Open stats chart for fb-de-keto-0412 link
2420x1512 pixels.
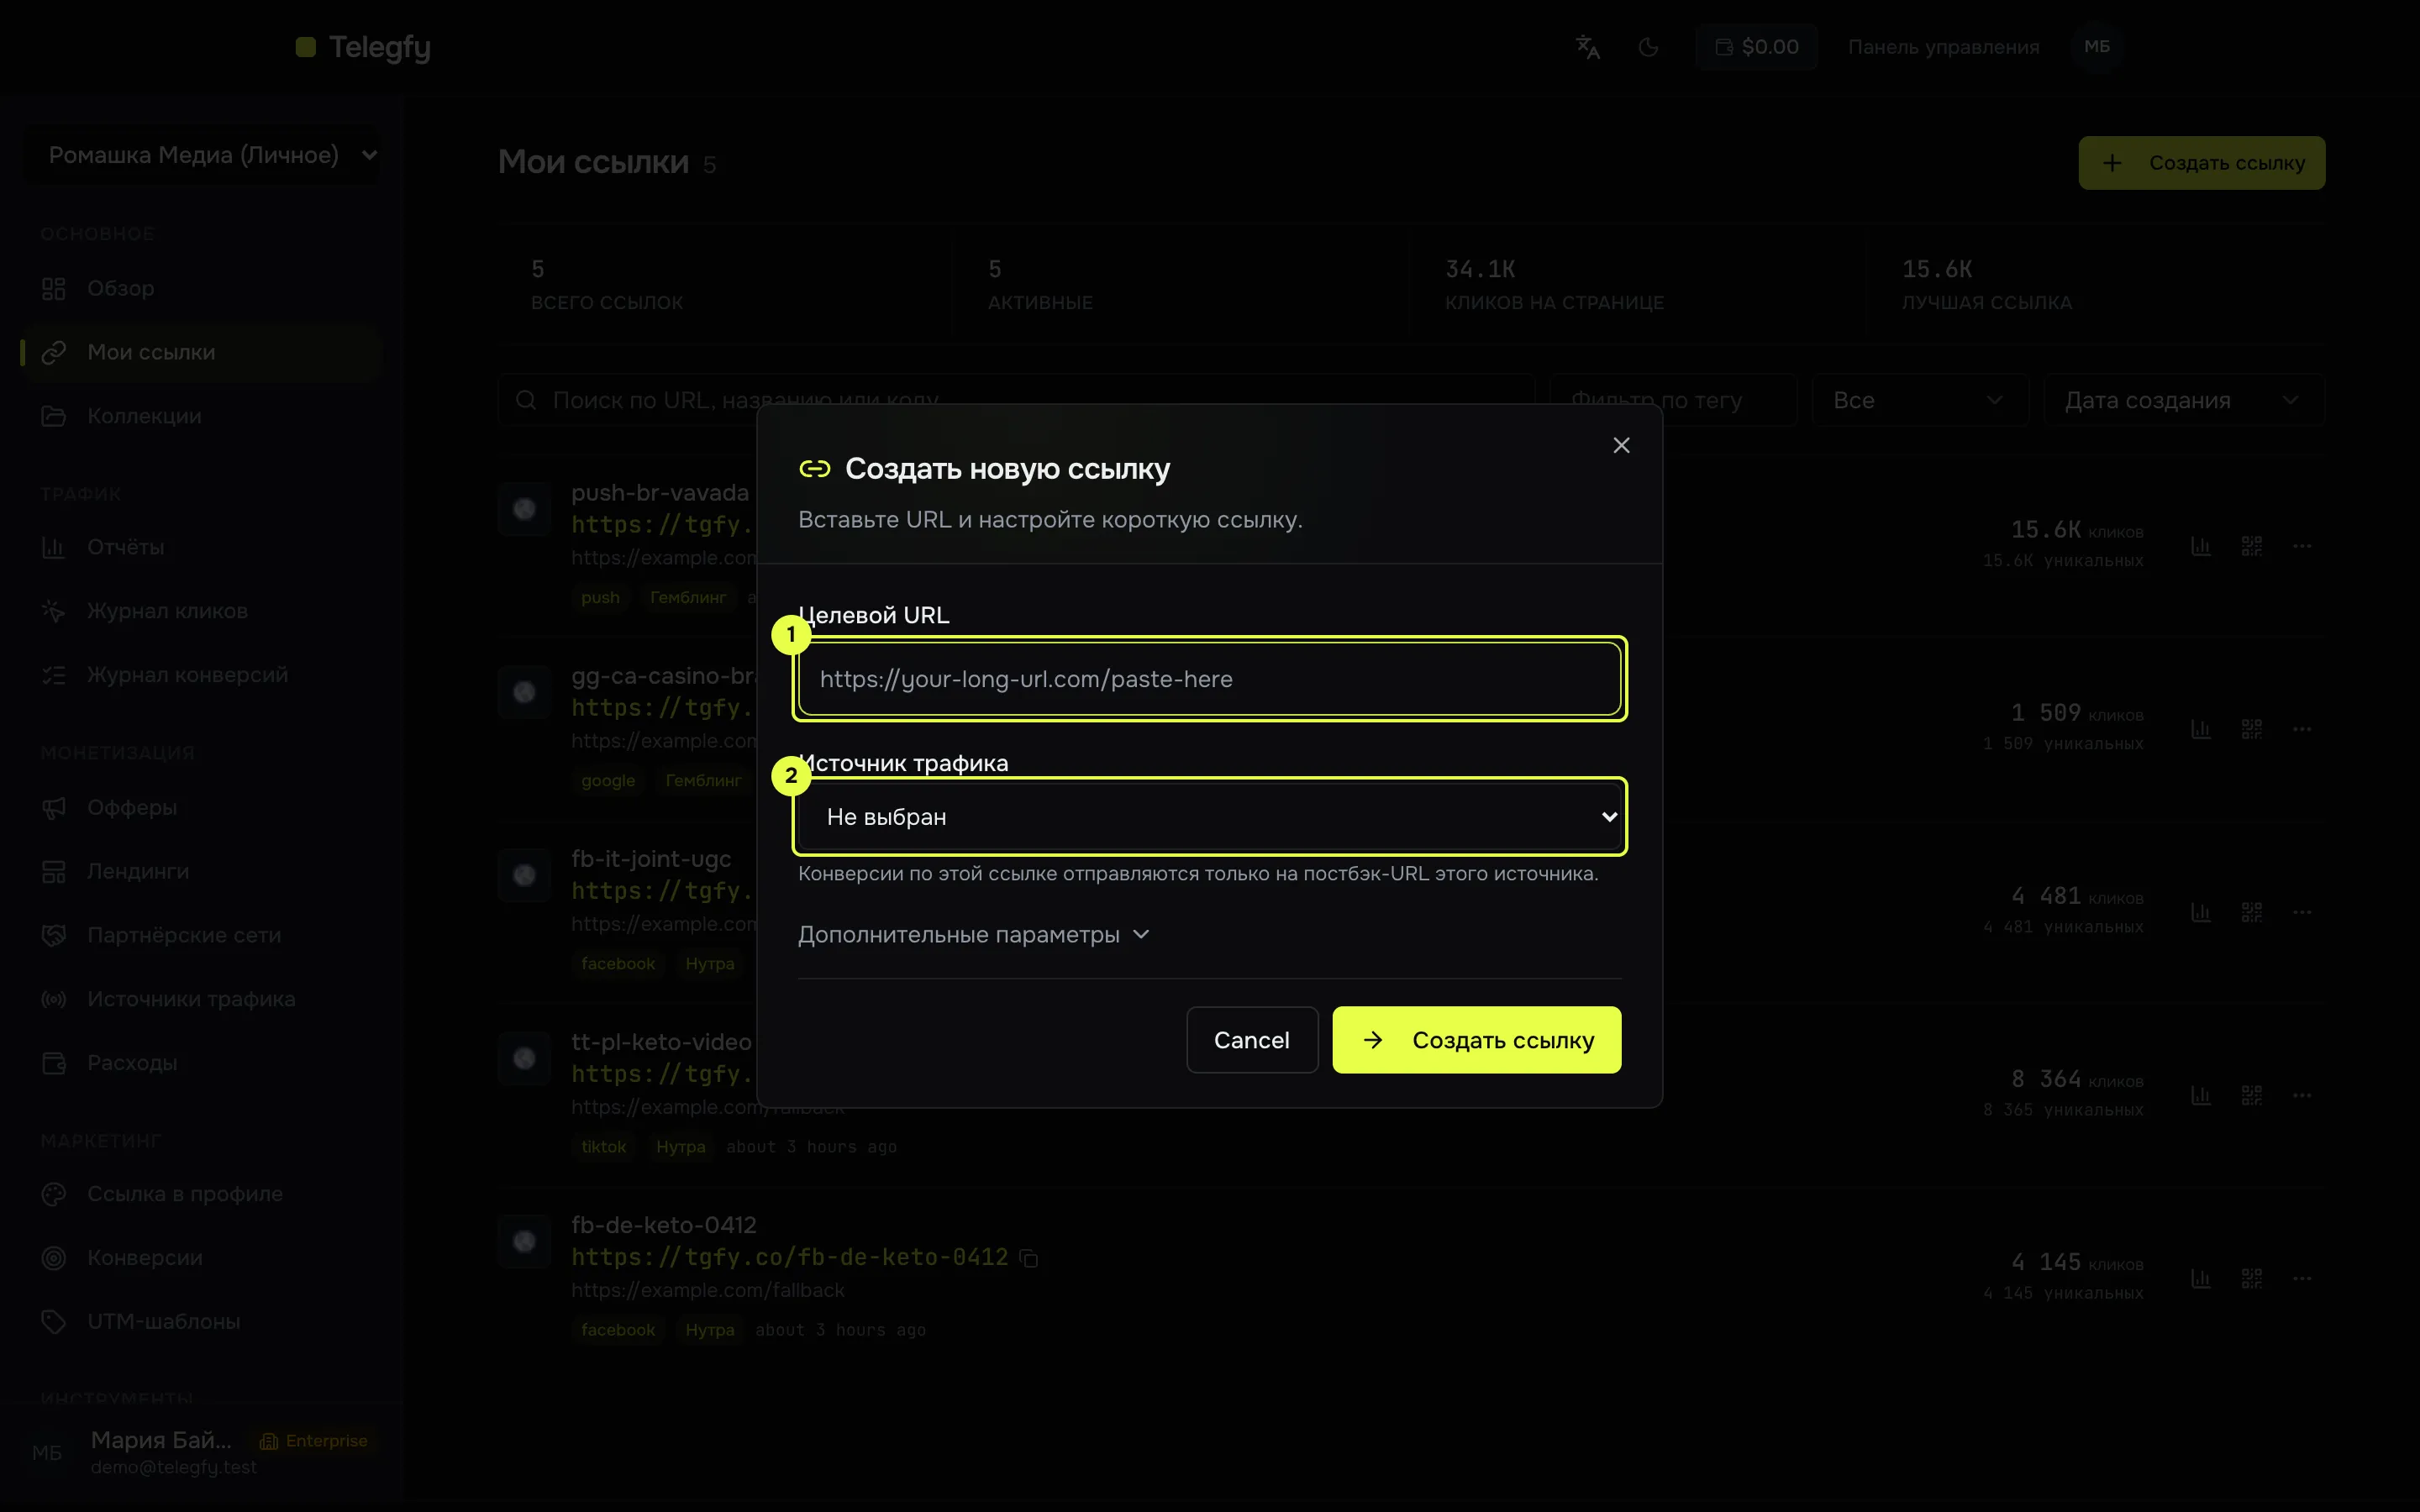pos(2201,1278)
